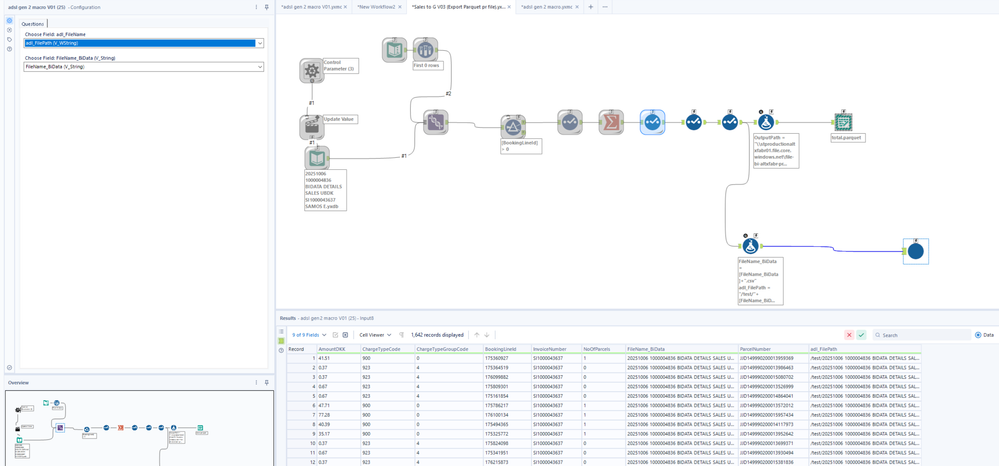This screenshot has height=466, width=999.
Task: Click the orange Summarize tool
Action: (x=611, y=122)
